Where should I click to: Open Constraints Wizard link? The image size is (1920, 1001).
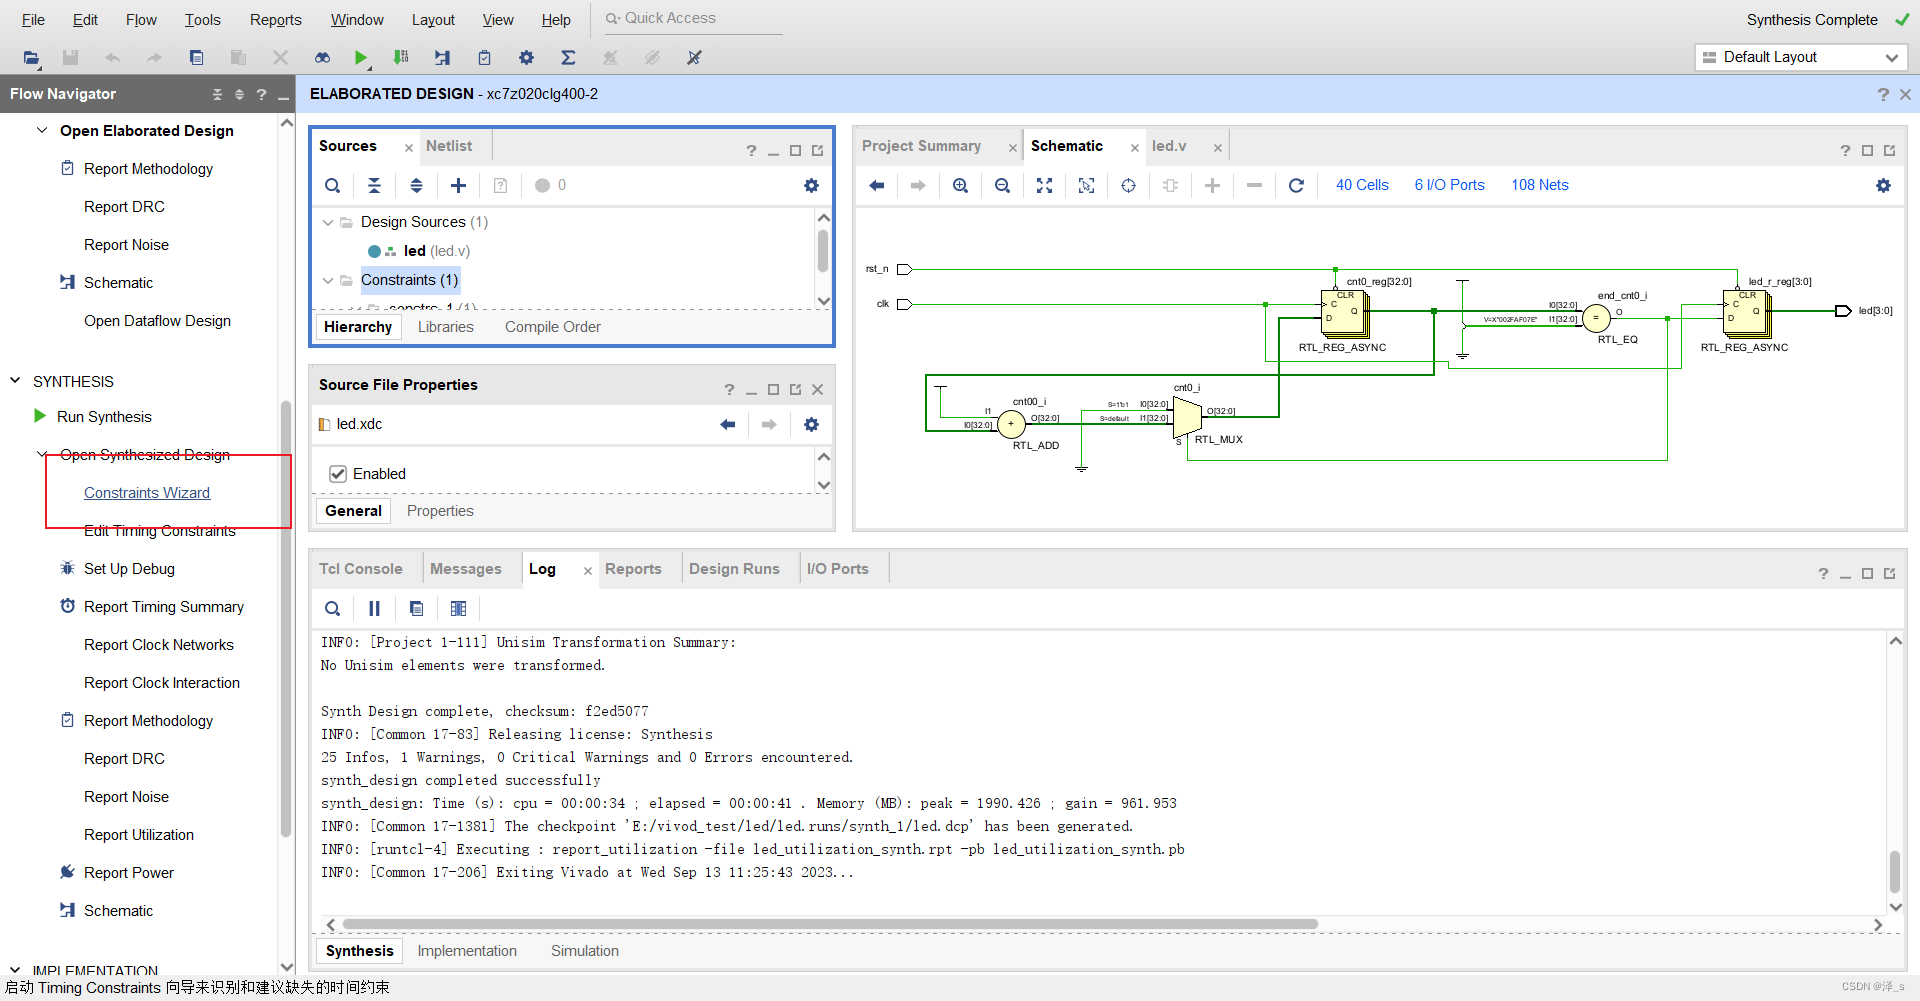coord(147,493)
